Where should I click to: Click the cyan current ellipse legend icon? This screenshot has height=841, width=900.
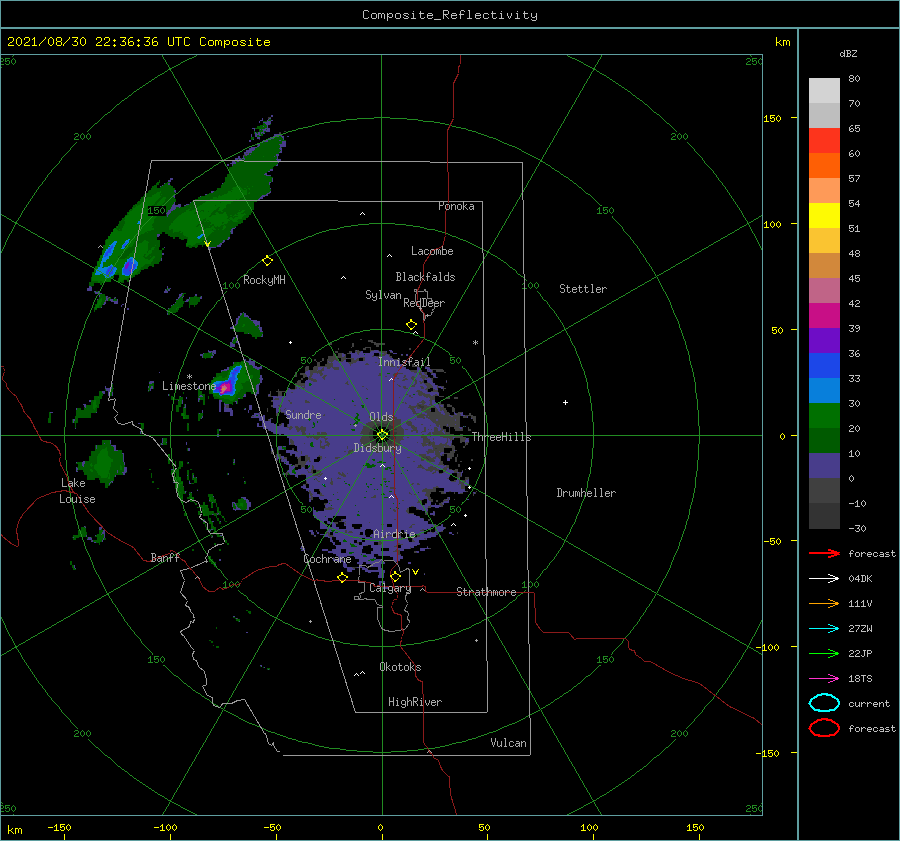coord(824,703)
